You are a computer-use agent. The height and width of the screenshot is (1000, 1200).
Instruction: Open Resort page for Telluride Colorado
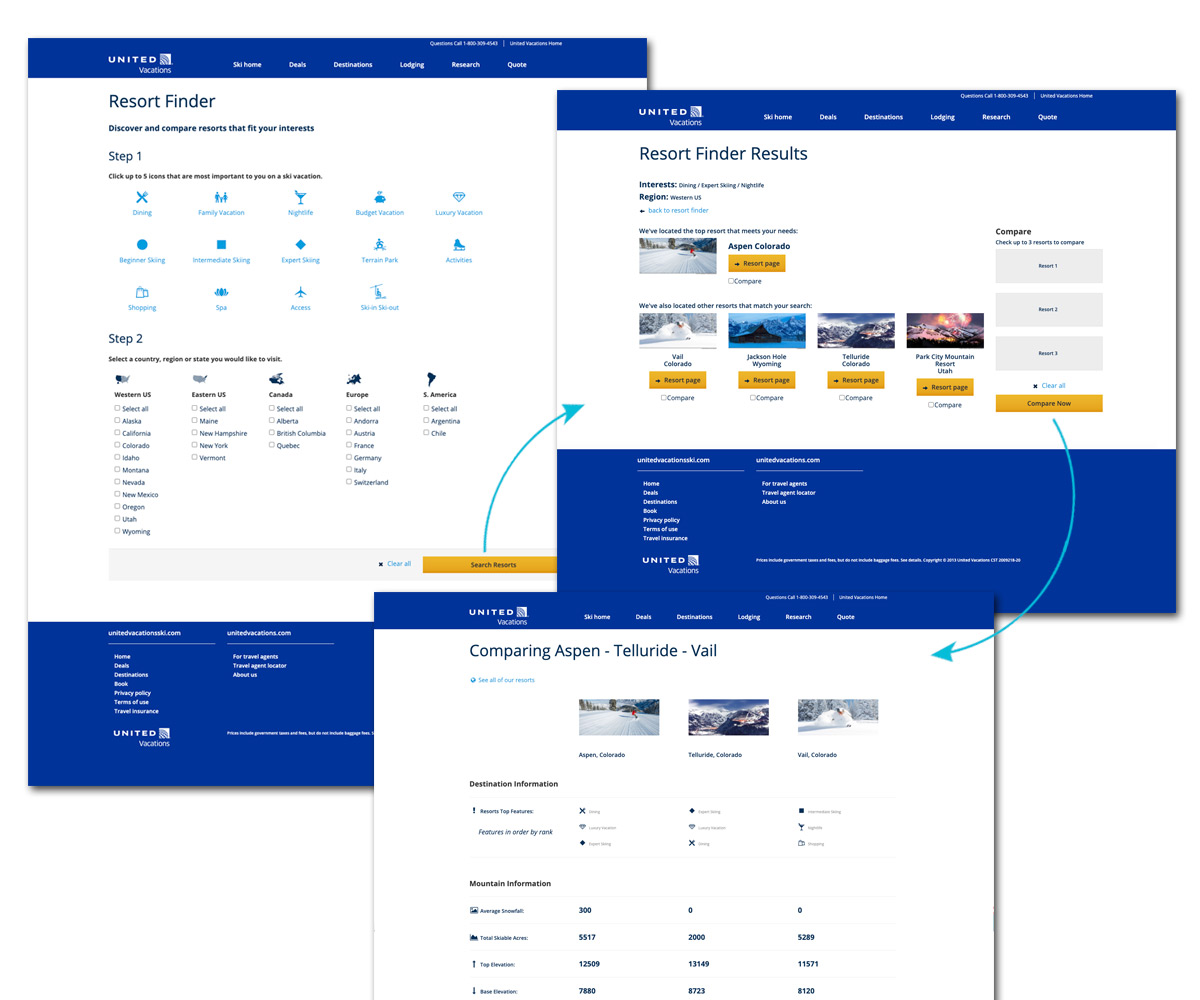[x=855, y=380]
